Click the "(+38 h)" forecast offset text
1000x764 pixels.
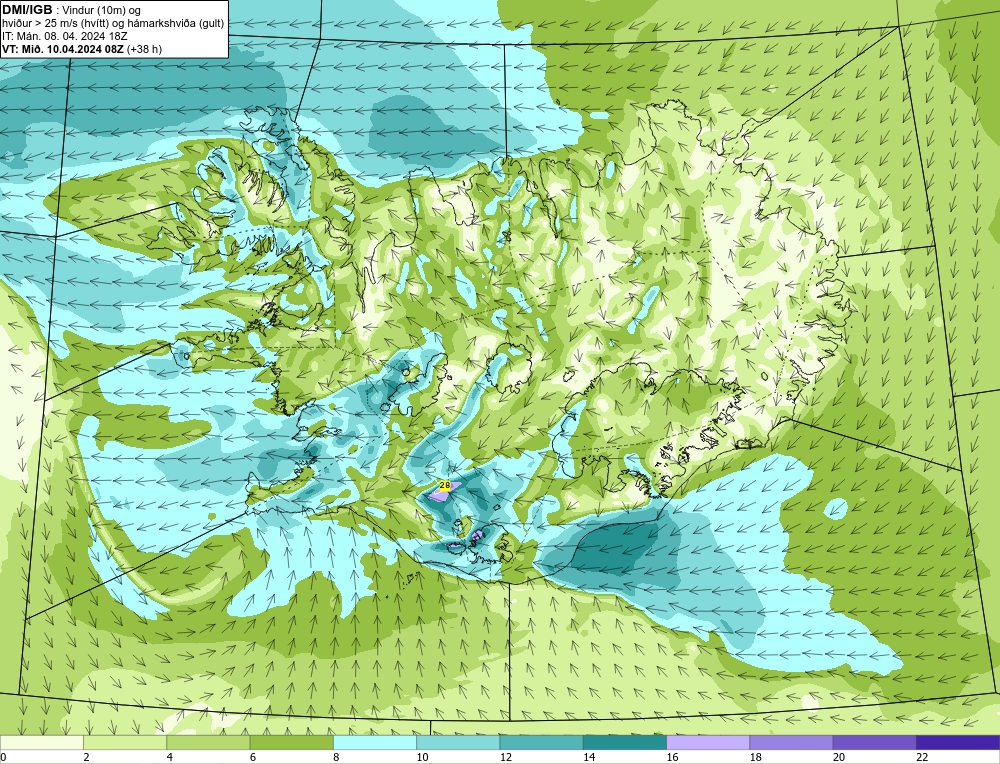coord(144,49)
